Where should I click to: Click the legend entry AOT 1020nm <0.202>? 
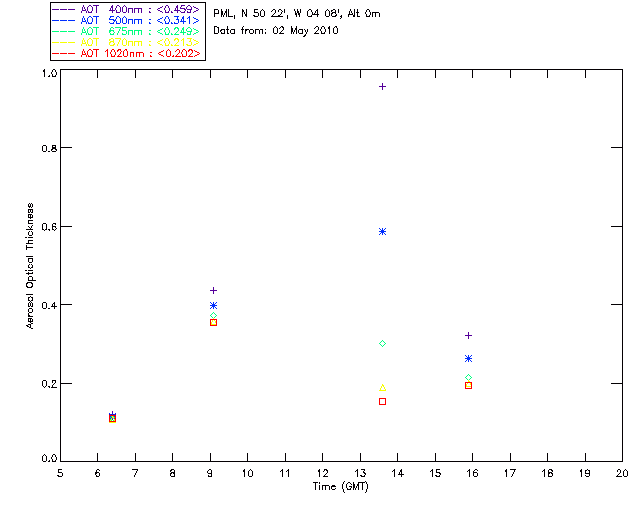click(126, 53)
